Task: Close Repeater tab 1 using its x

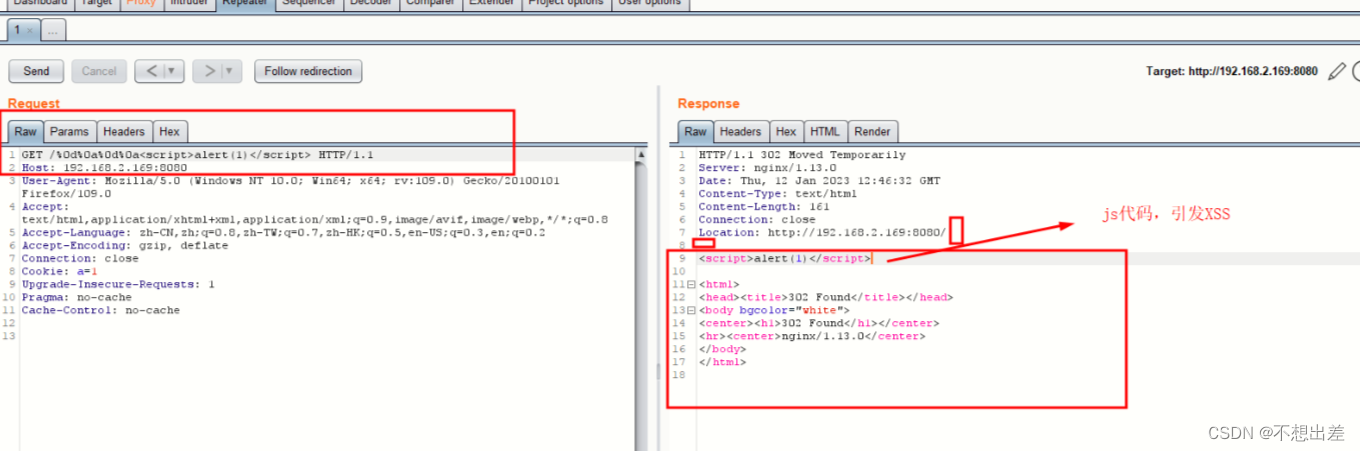Action: [30, 31]
